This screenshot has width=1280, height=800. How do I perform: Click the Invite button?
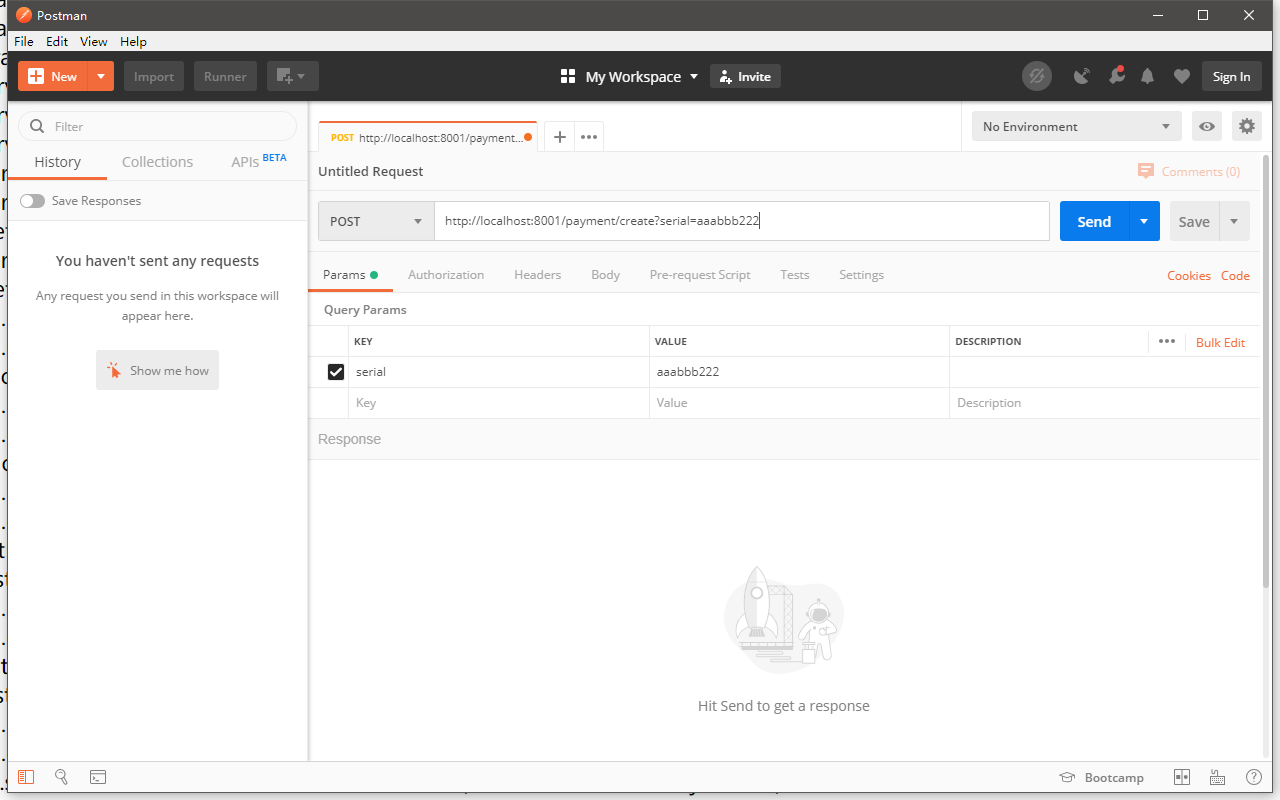[745, 76]
